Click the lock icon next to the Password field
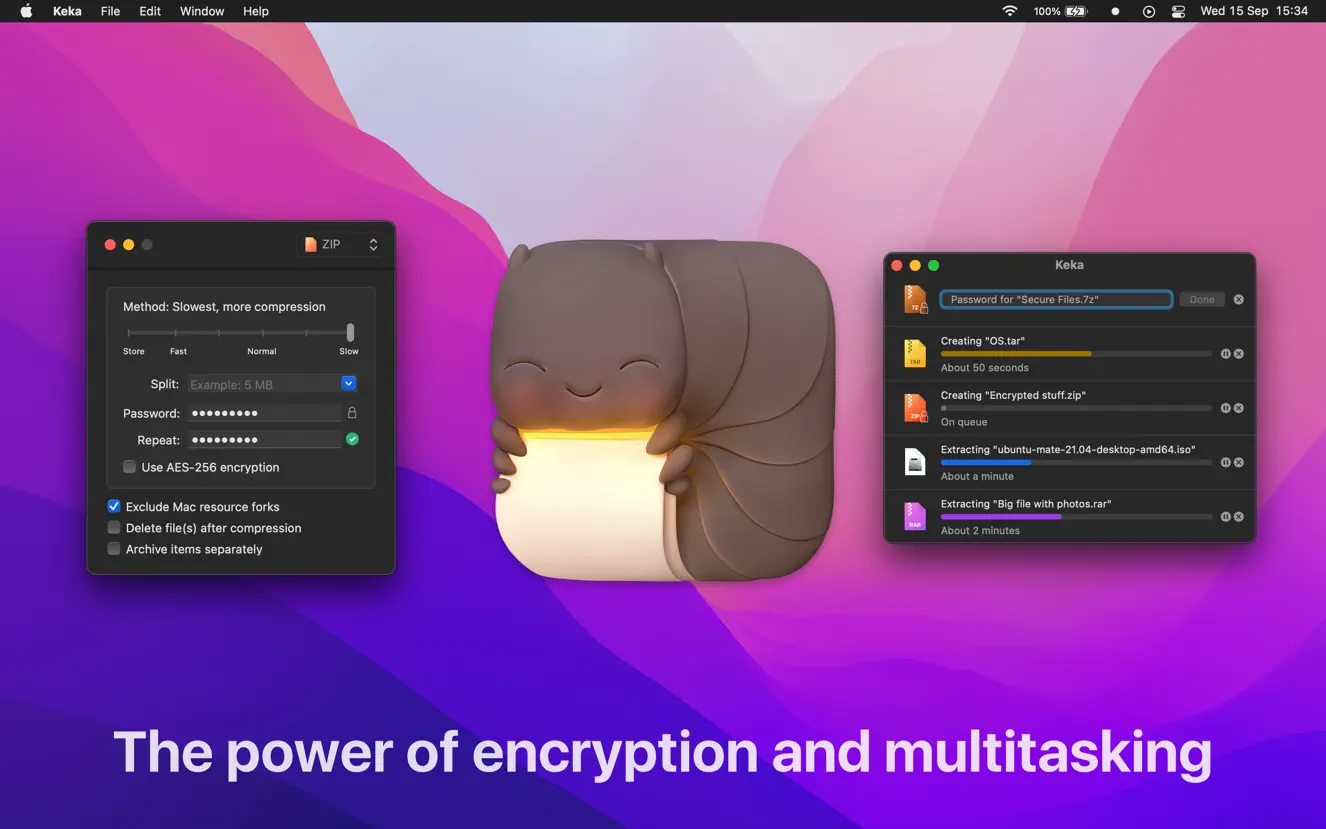This screenshot has height=829, width=1326. 352,413
